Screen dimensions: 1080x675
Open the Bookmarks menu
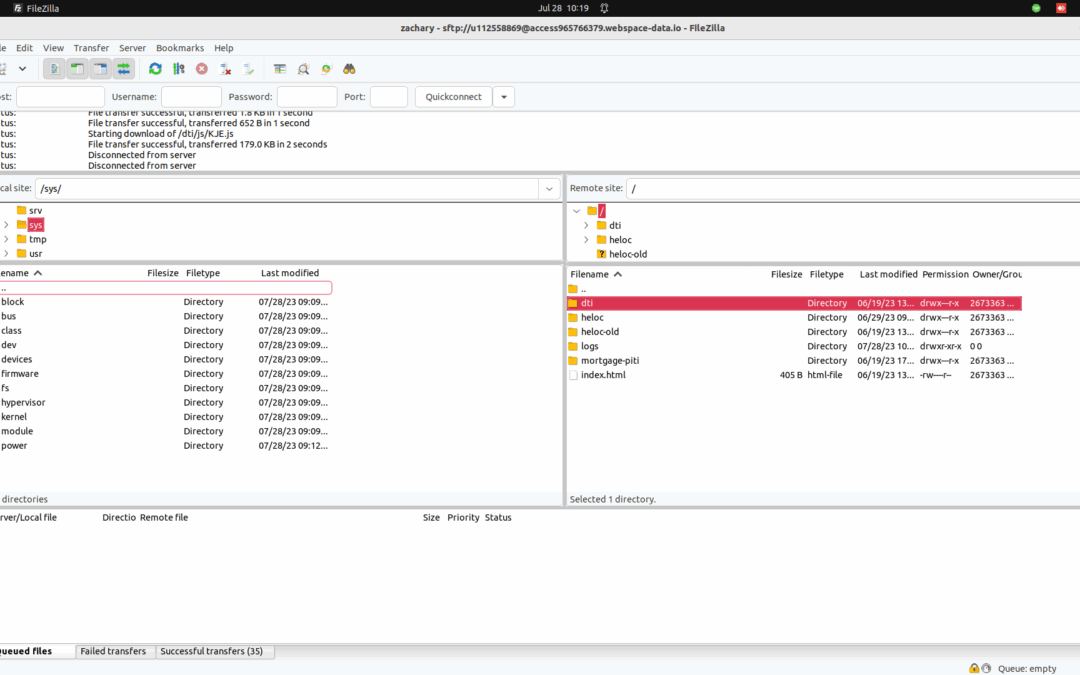180,48
